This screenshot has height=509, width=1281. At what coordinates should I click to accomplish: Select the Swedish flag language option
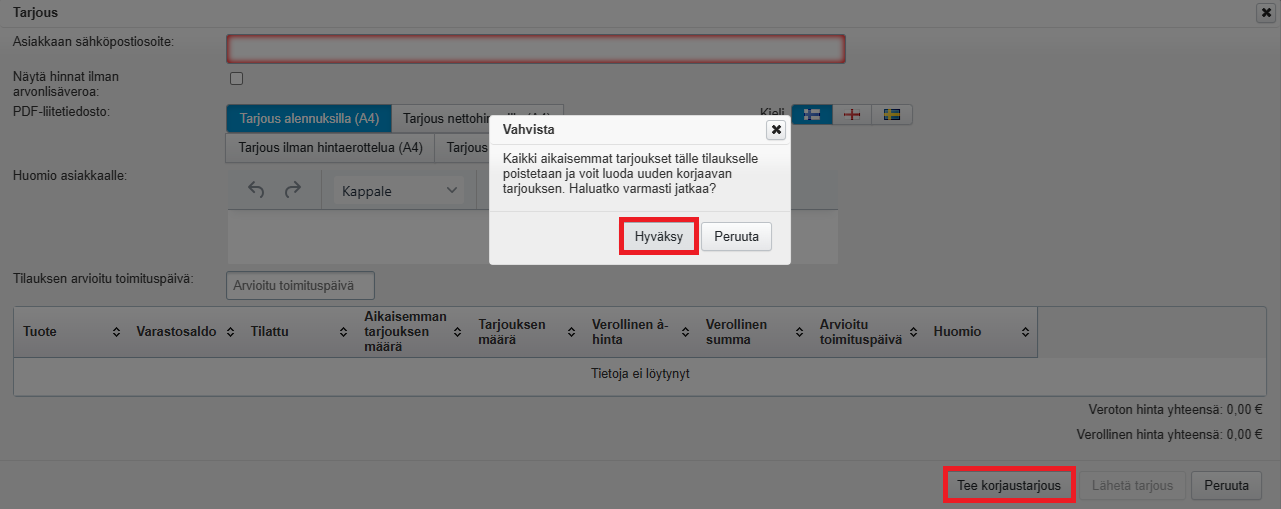tap(892, 115)
